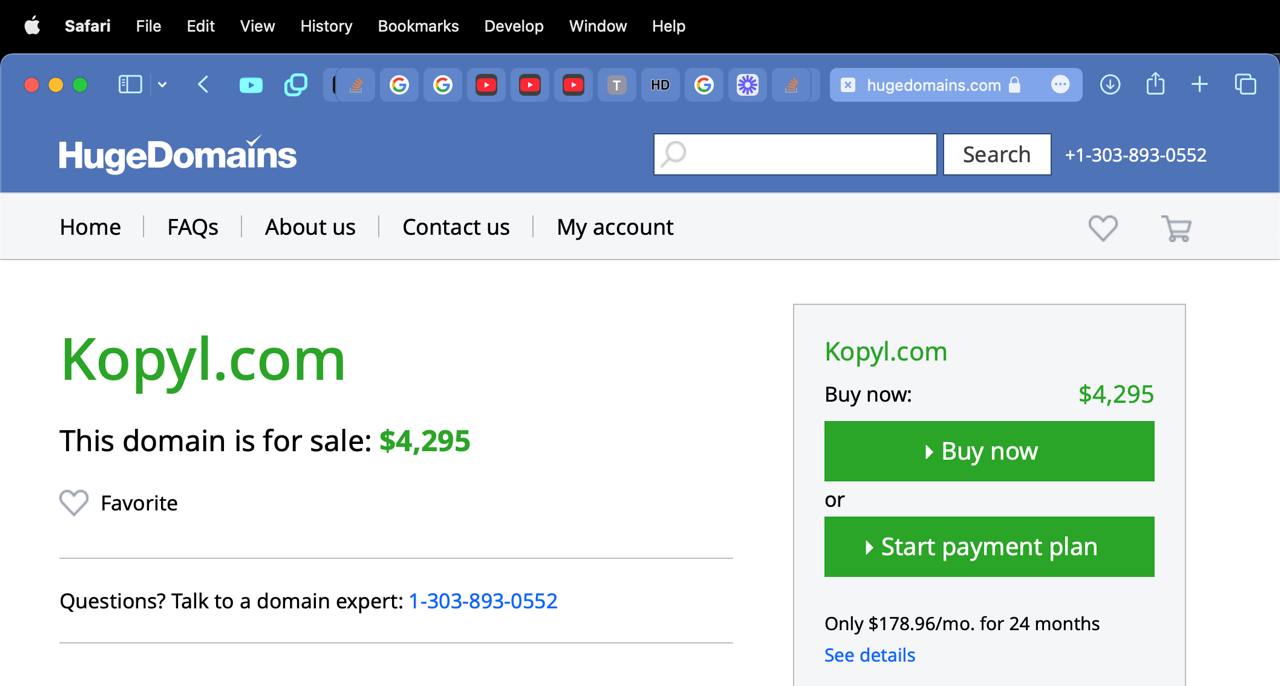Switch to the purple snowflake icon tab
The height and width of the screenshot is (686, 1280).
[x=747, y=85]
